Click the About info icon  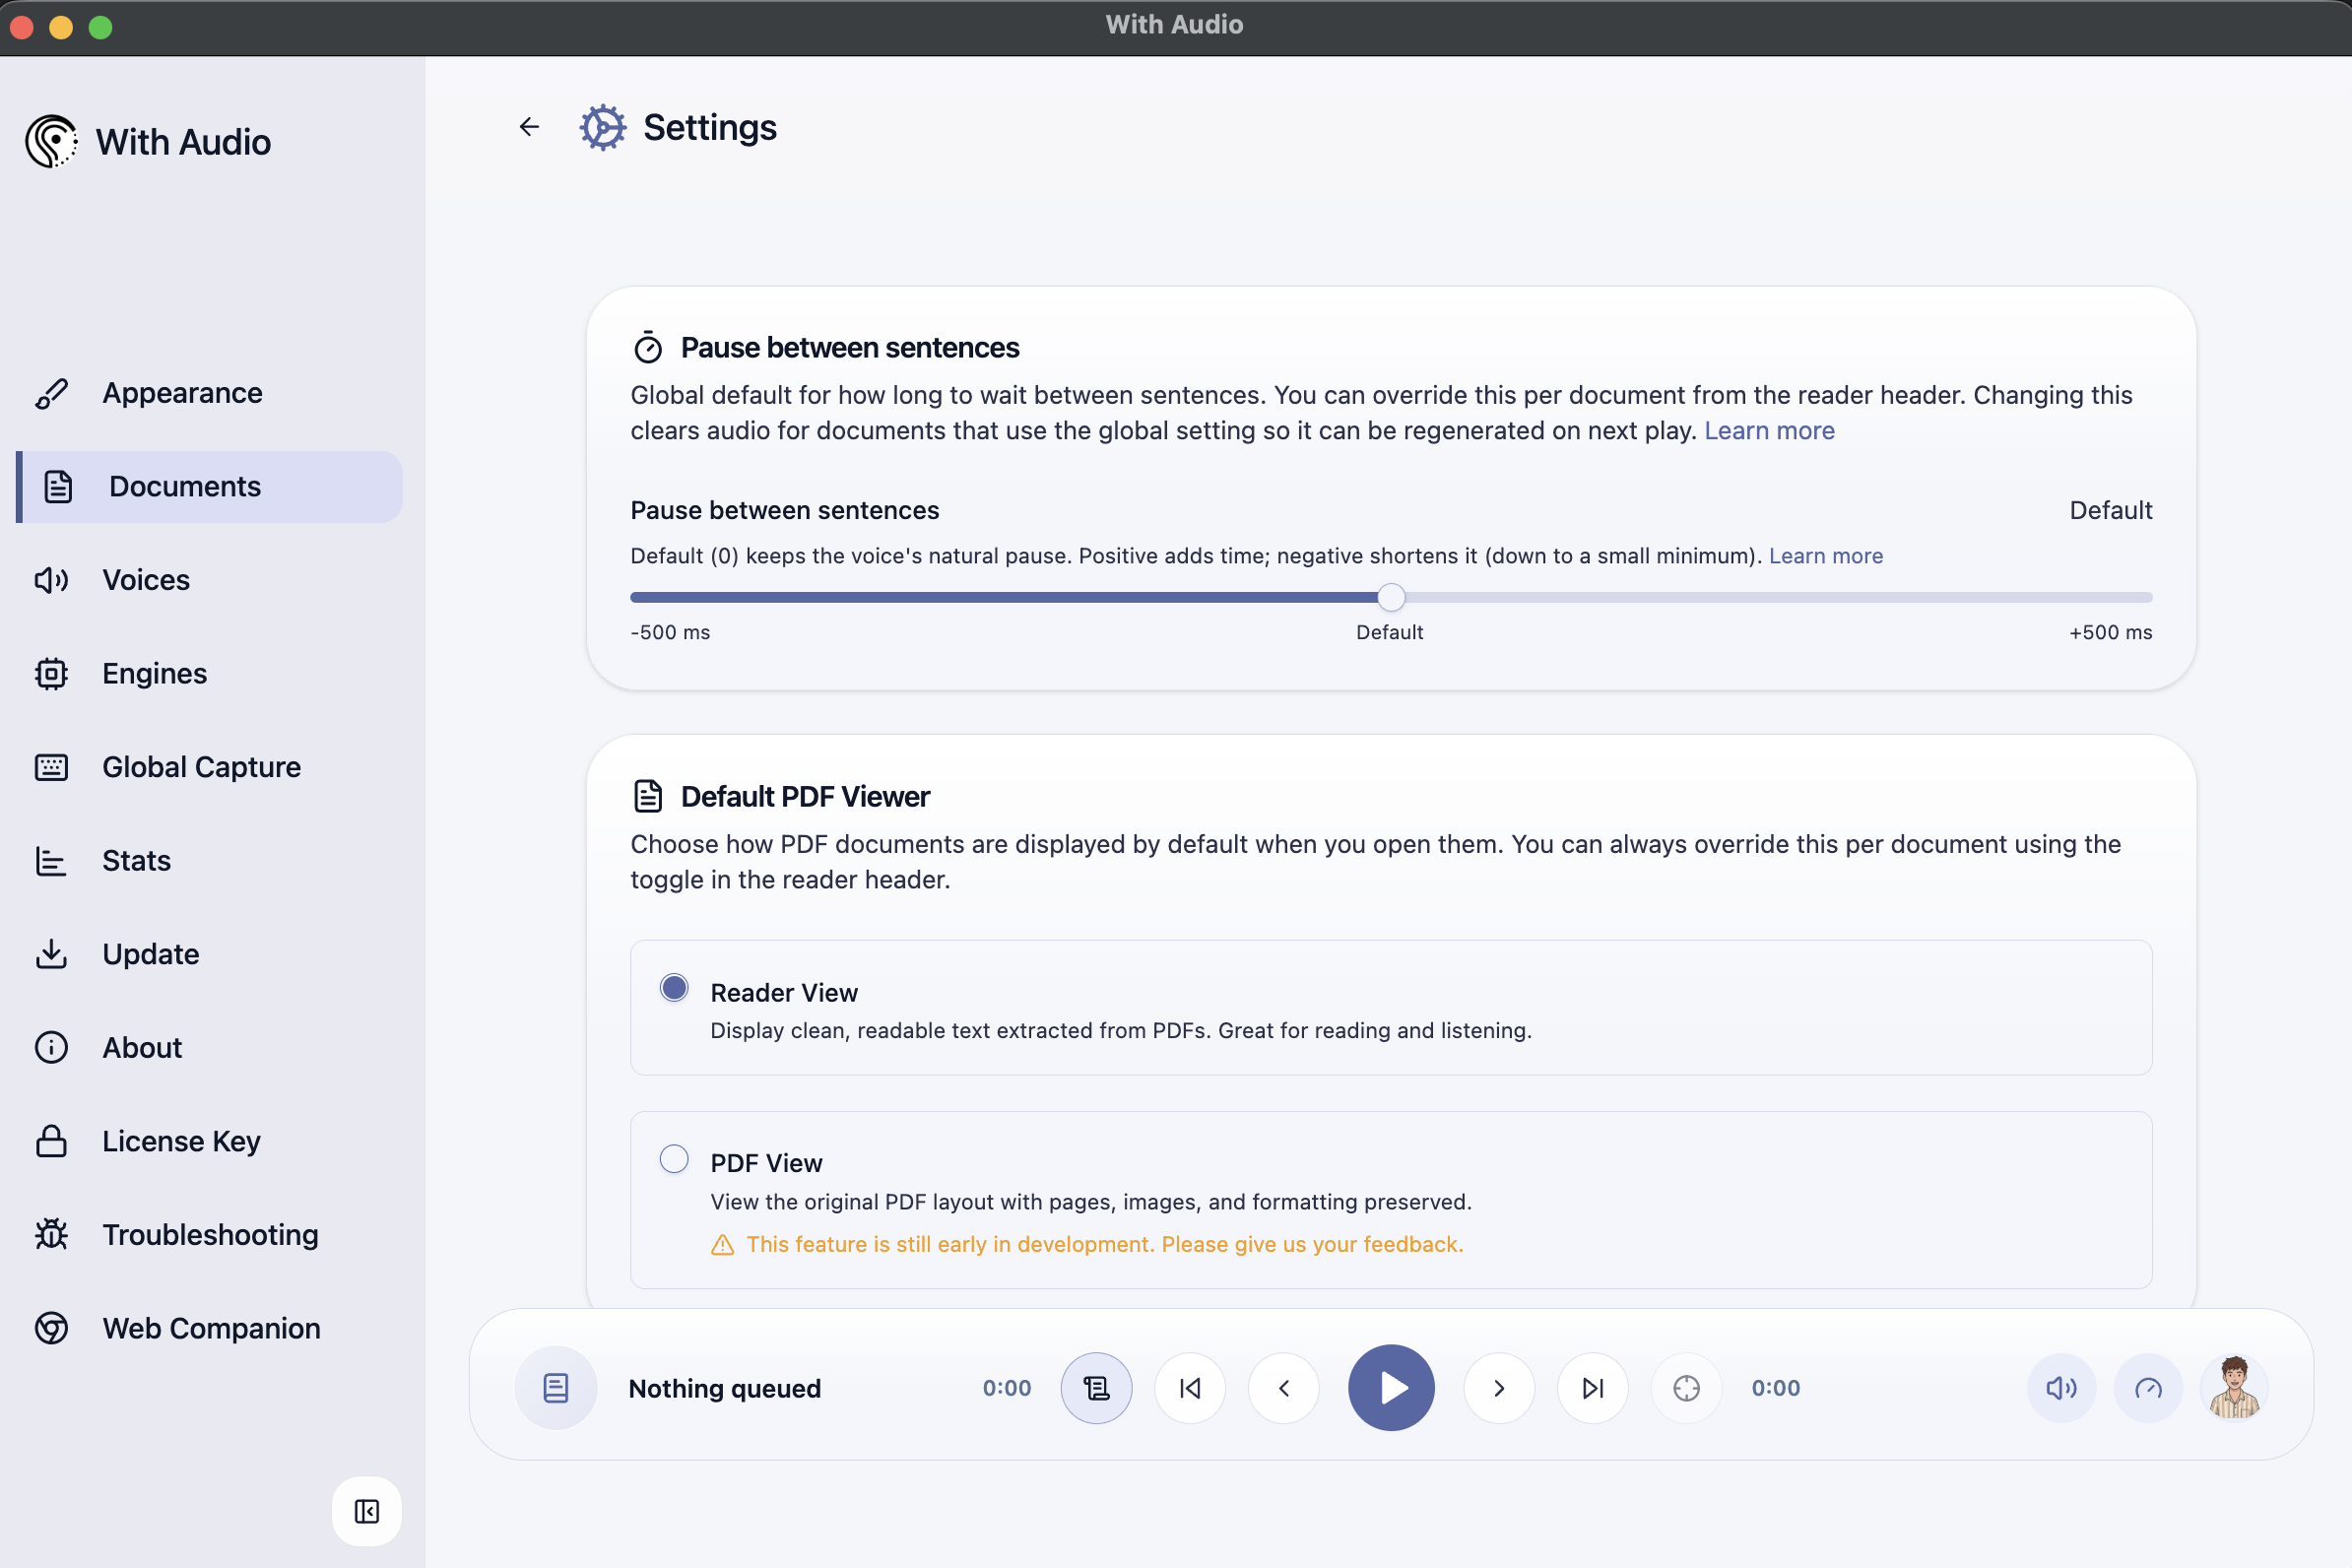52,1048
